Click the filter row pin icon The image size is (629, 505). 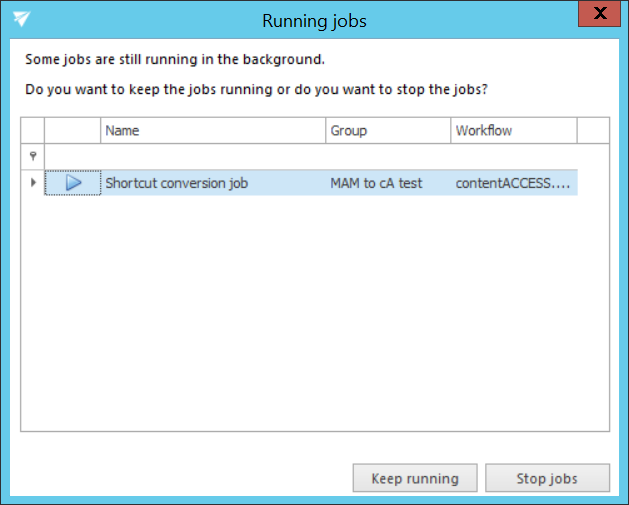pyautogui.click(x=33, y=156)
